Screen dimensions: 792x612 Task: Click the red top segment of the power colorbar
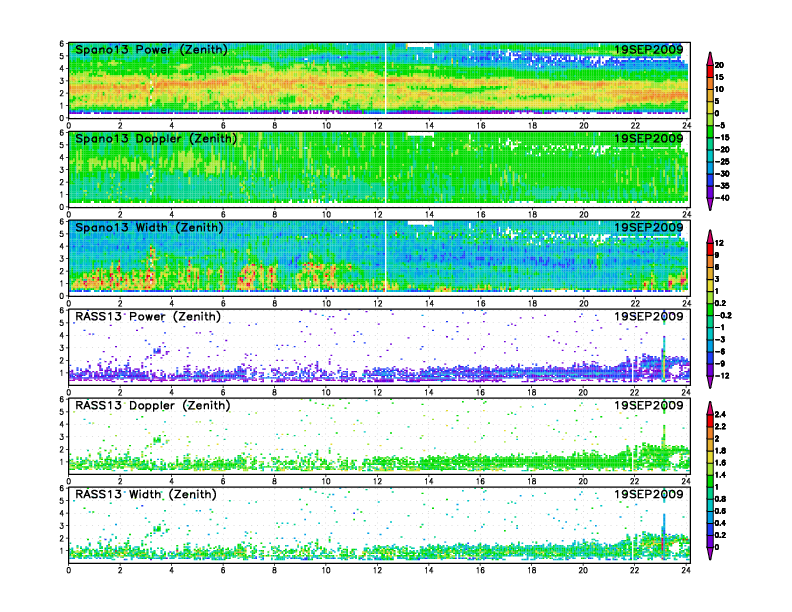tap(710, 71)
